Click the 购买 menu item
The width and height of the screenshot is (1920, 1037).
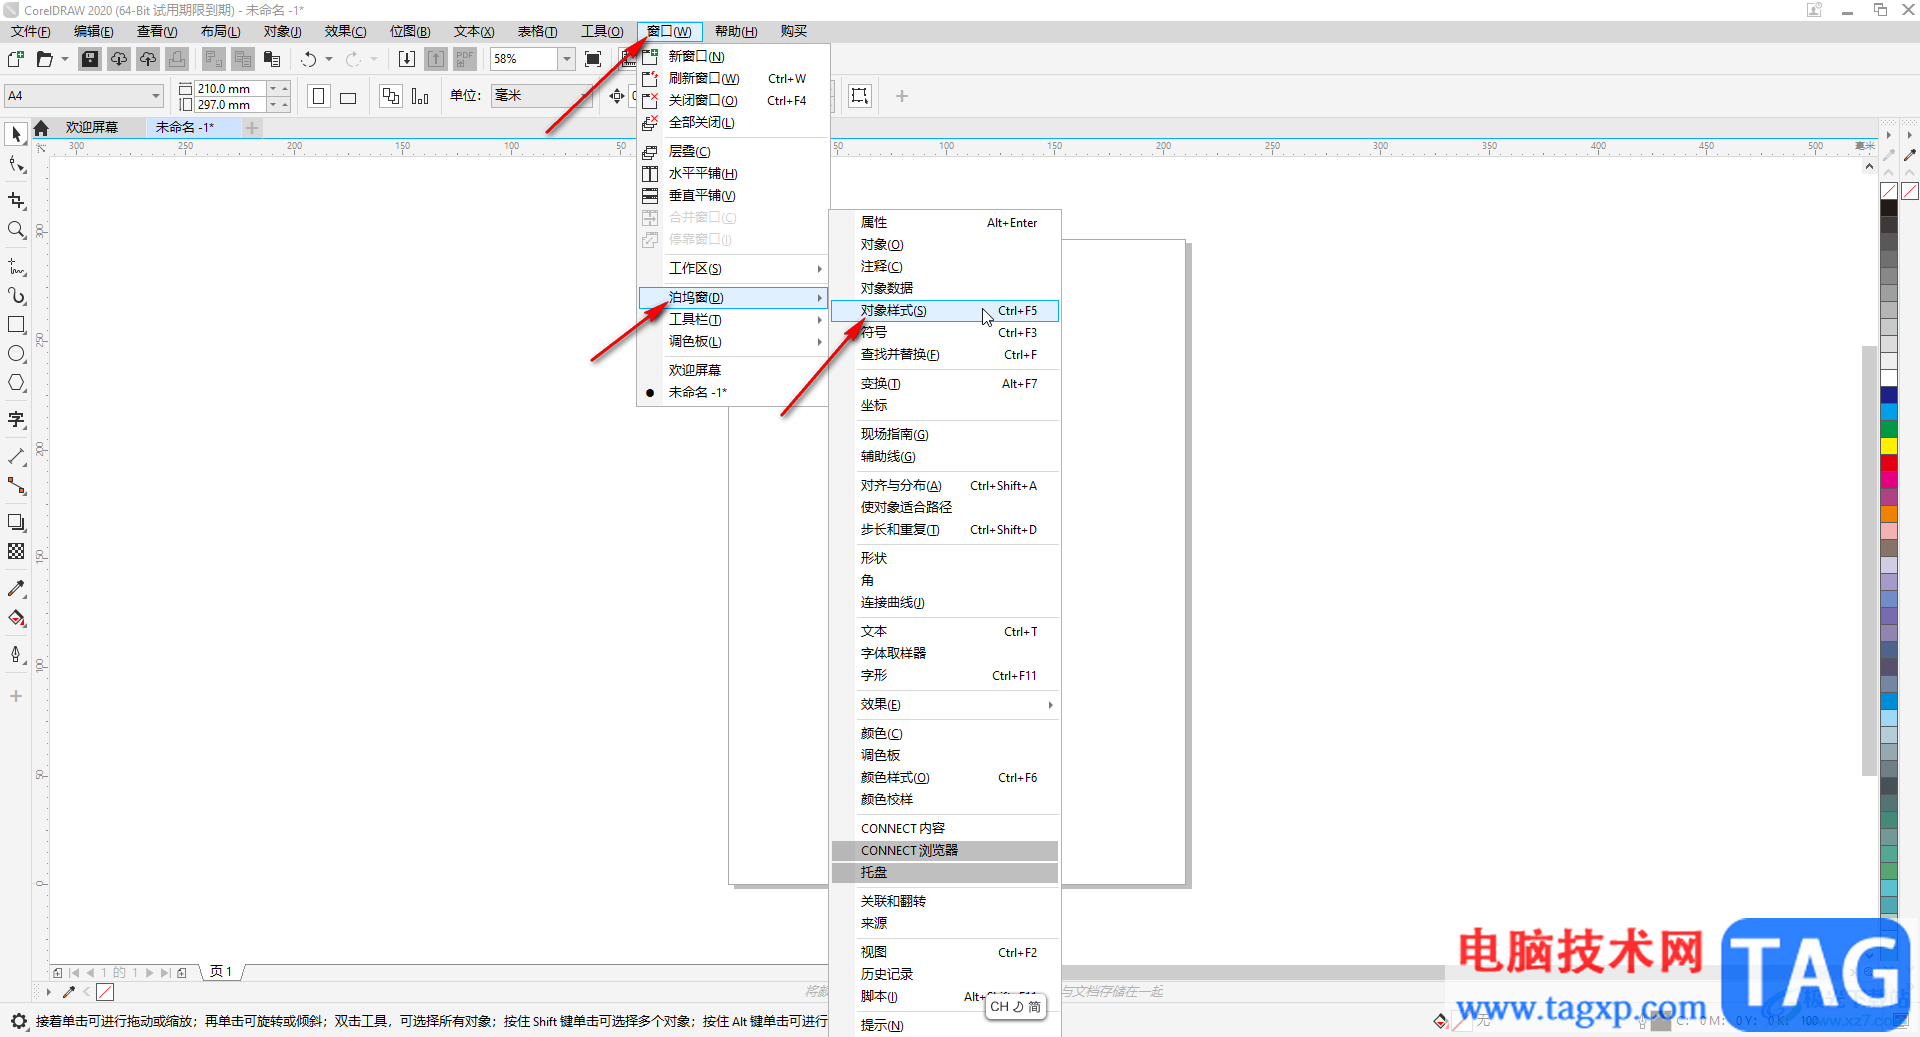click(794, 32)
